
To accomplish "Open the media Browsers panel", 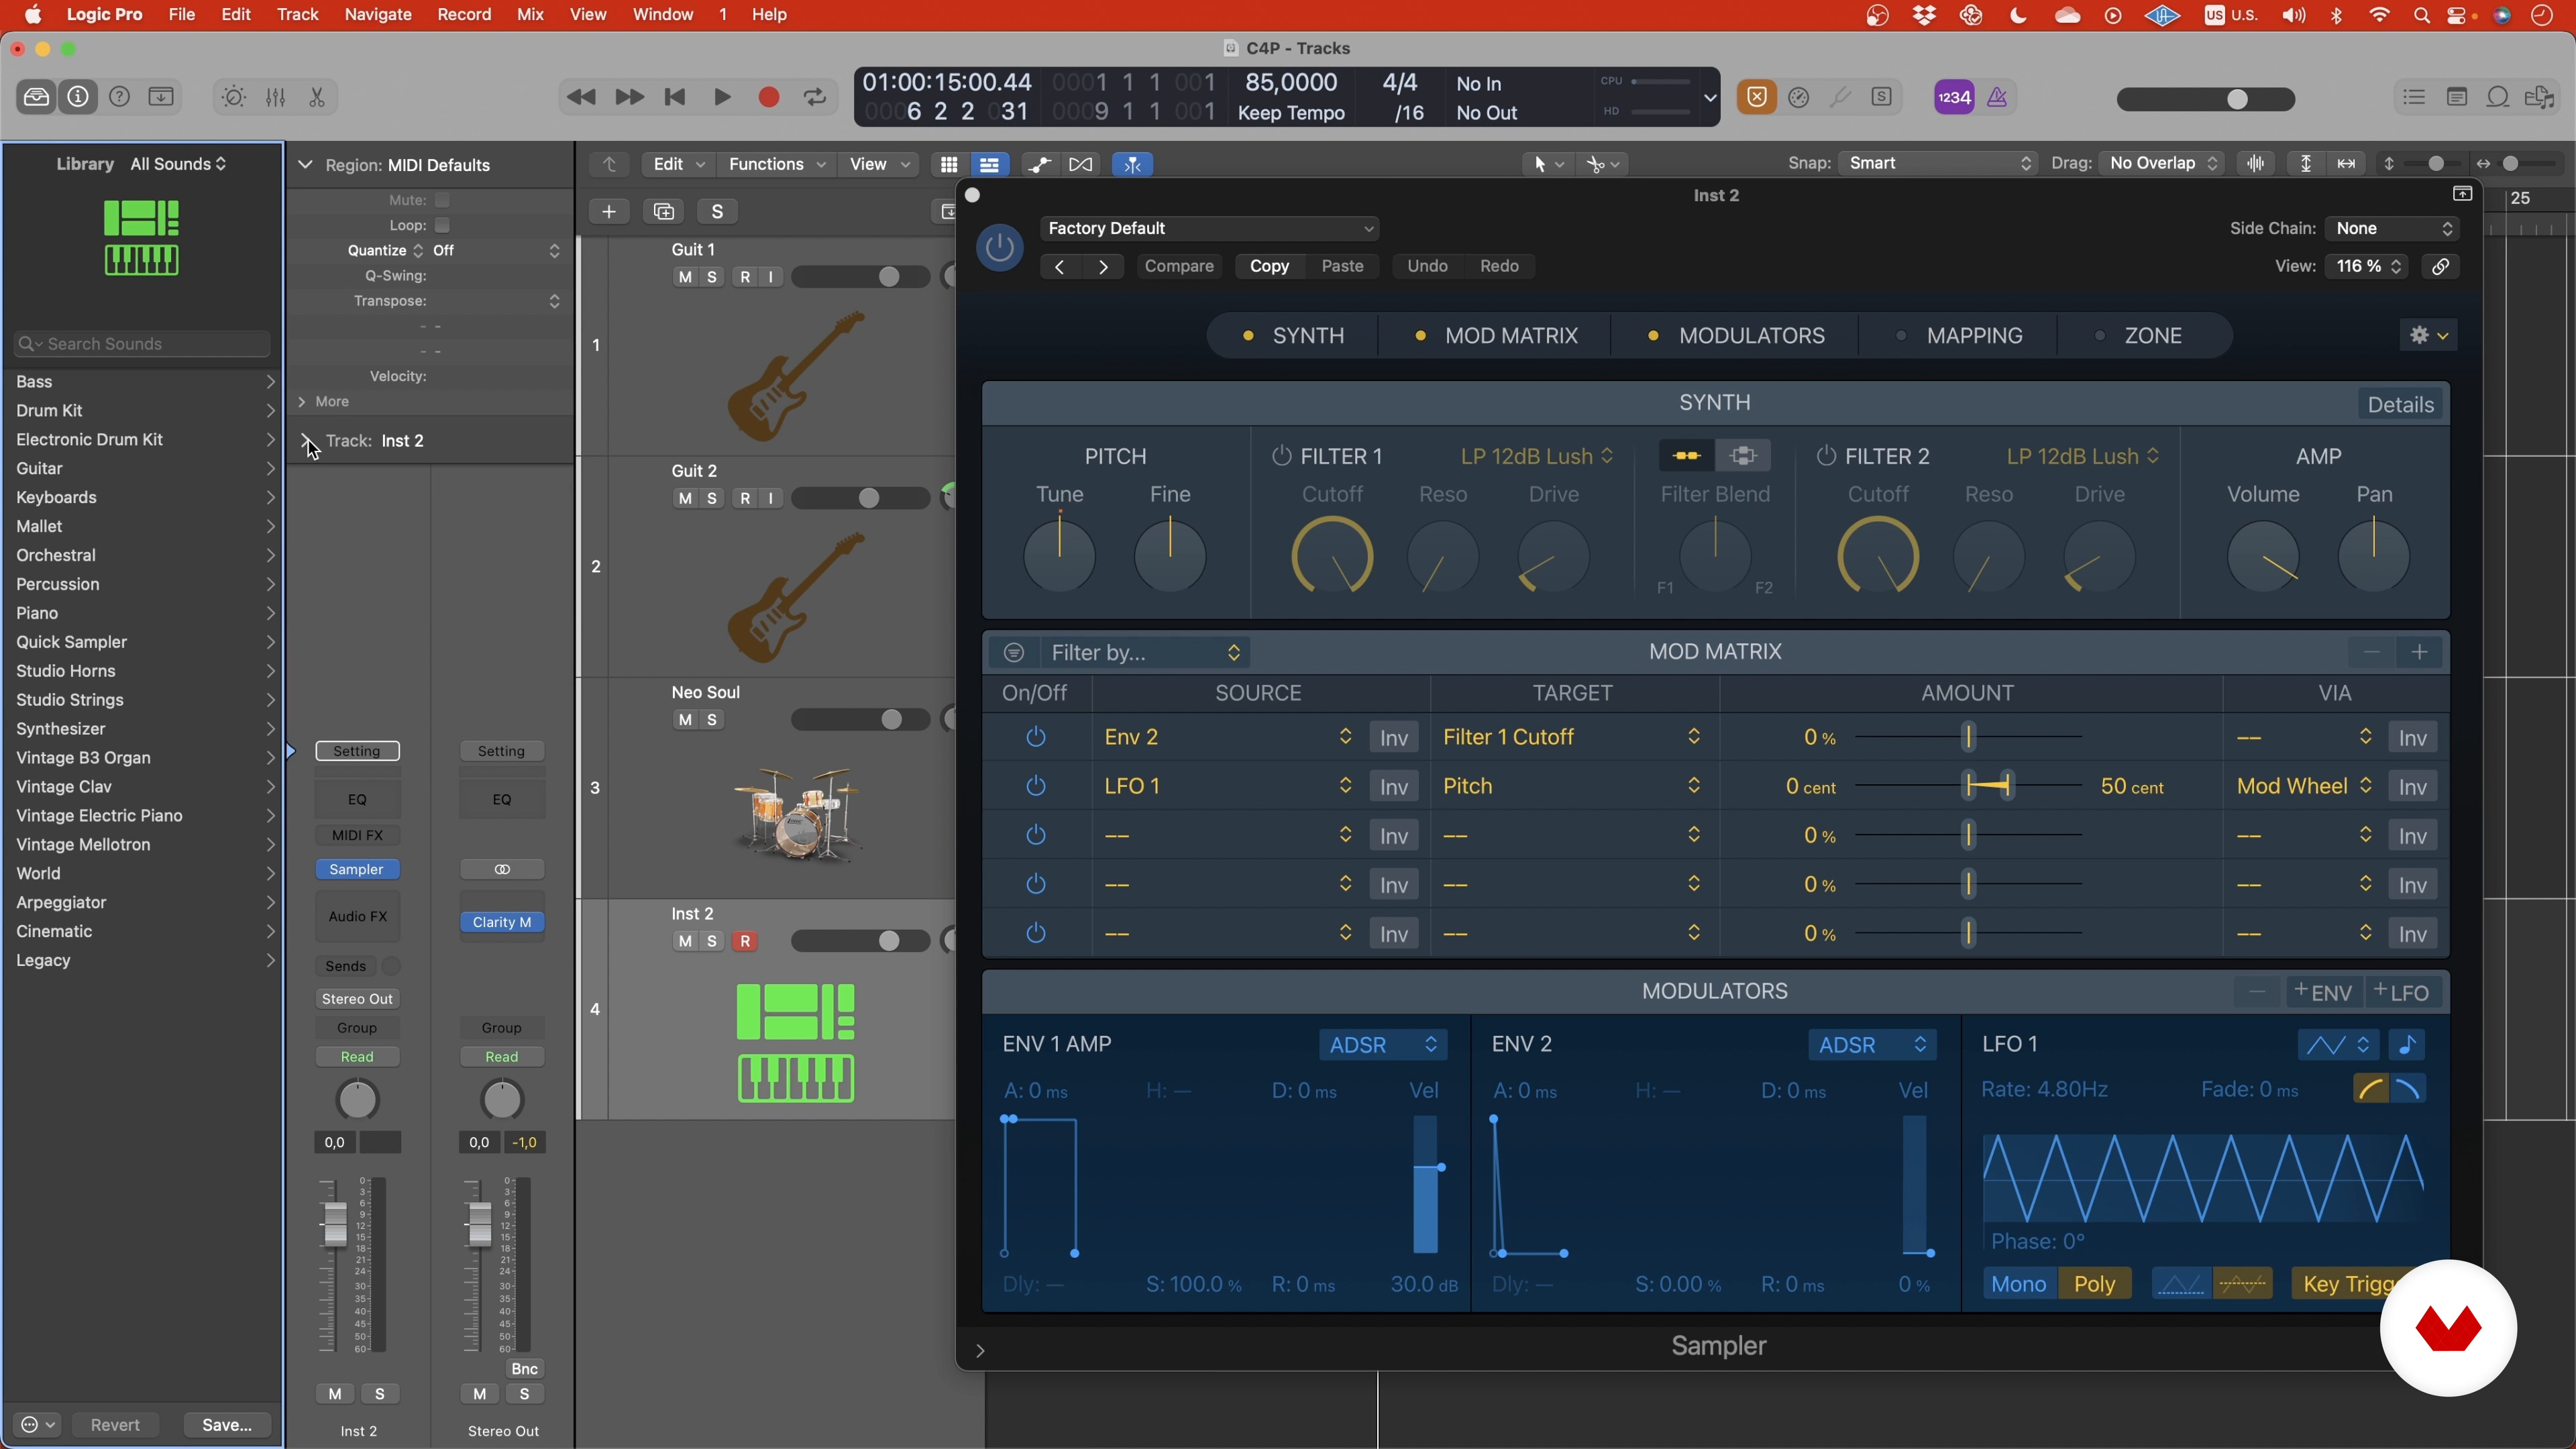I will (x=2540, y=97).
